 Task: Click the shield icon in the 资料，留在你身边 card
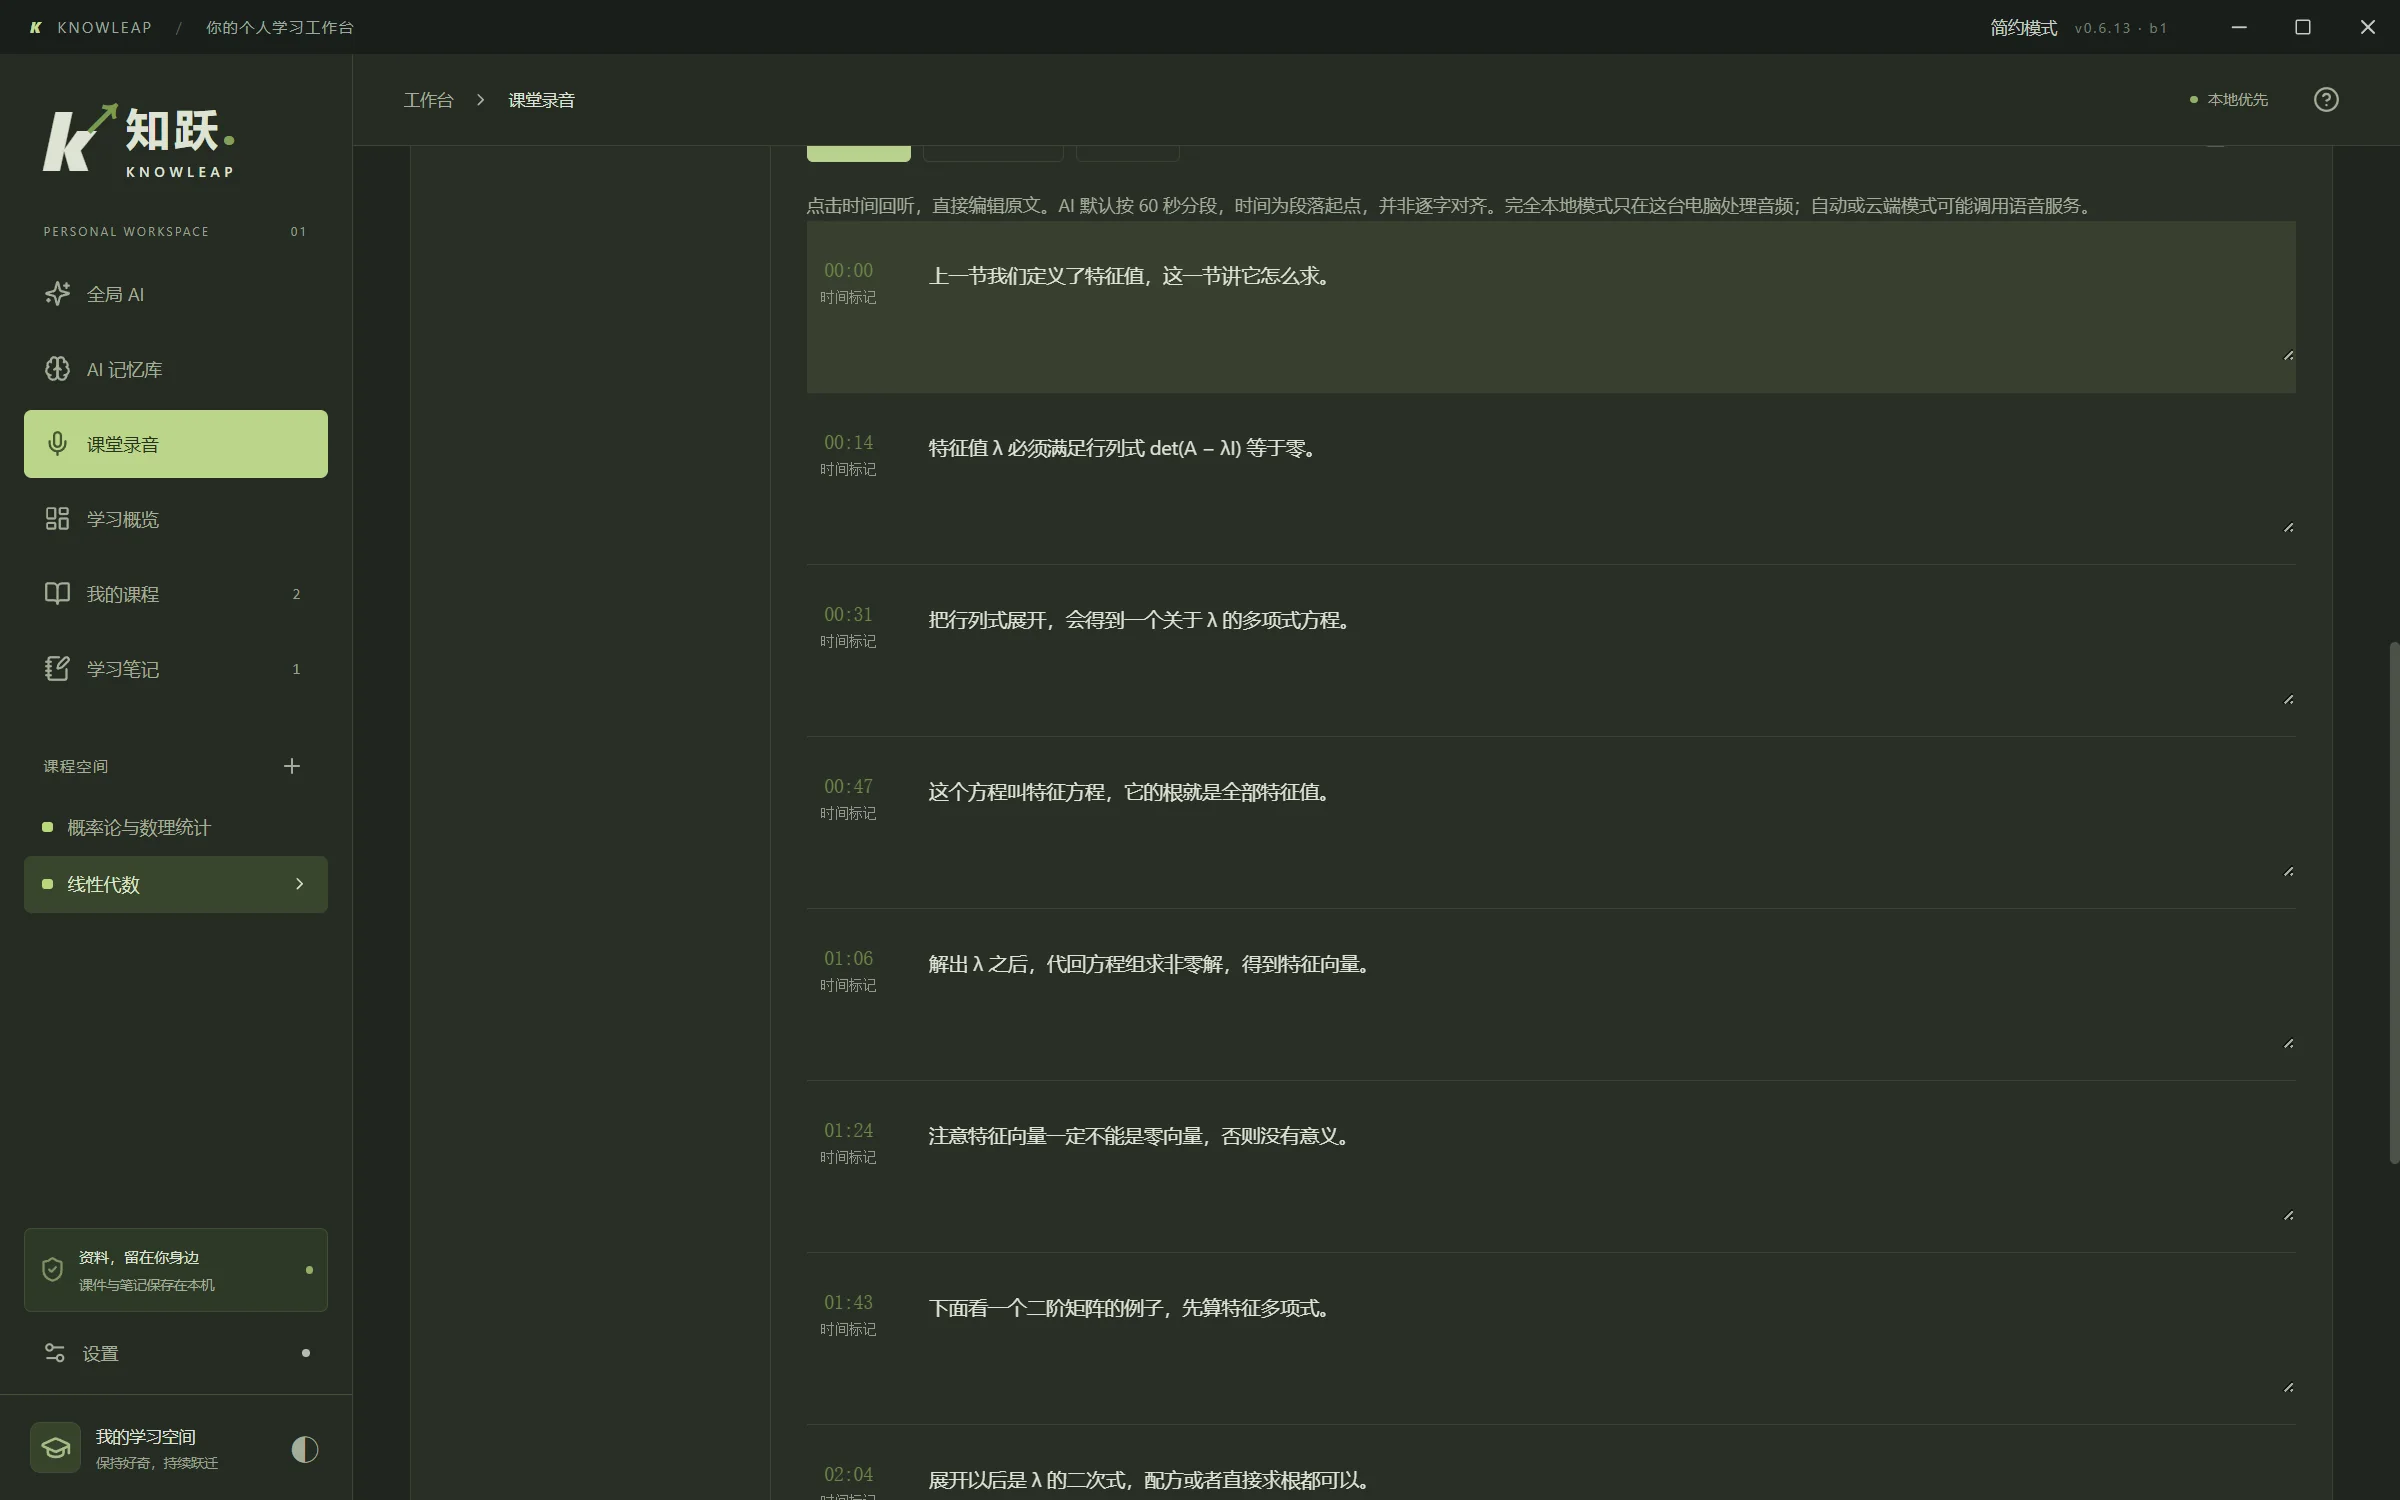tap(52, 1270)
